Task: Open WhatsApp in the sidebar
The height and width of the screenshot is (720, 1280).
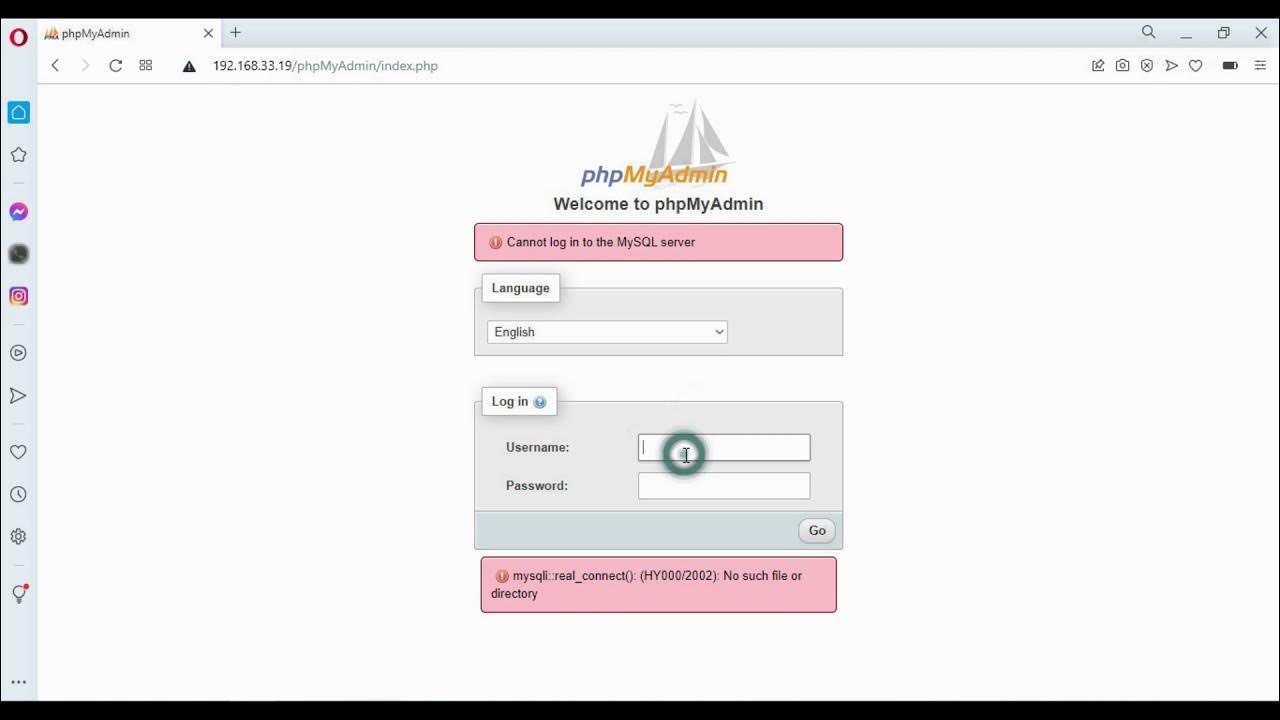Action: (x=18, y=254)
